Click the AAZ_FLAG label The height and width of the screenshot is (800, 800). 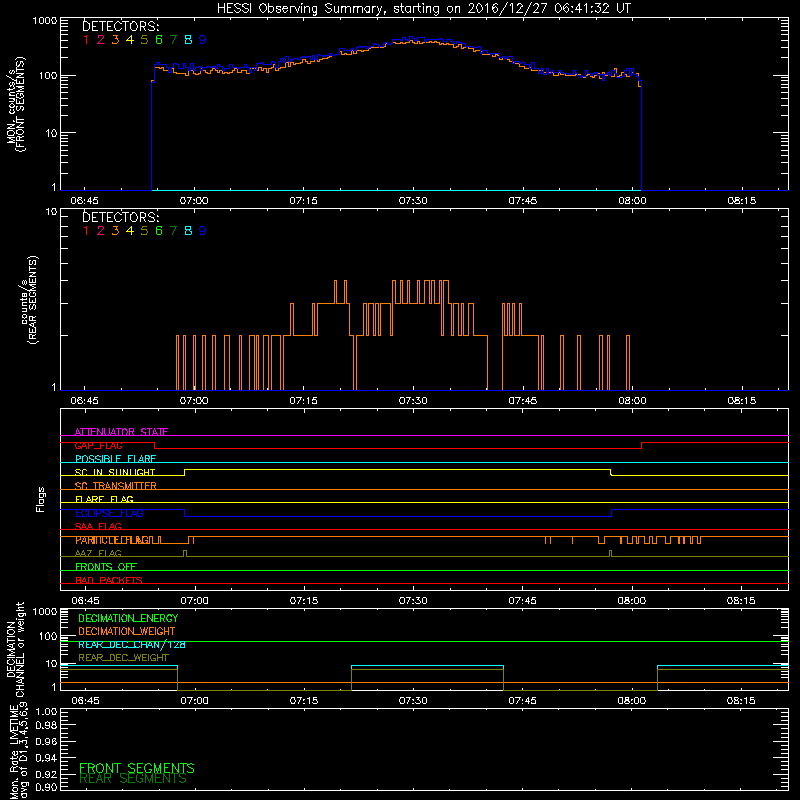98,554
